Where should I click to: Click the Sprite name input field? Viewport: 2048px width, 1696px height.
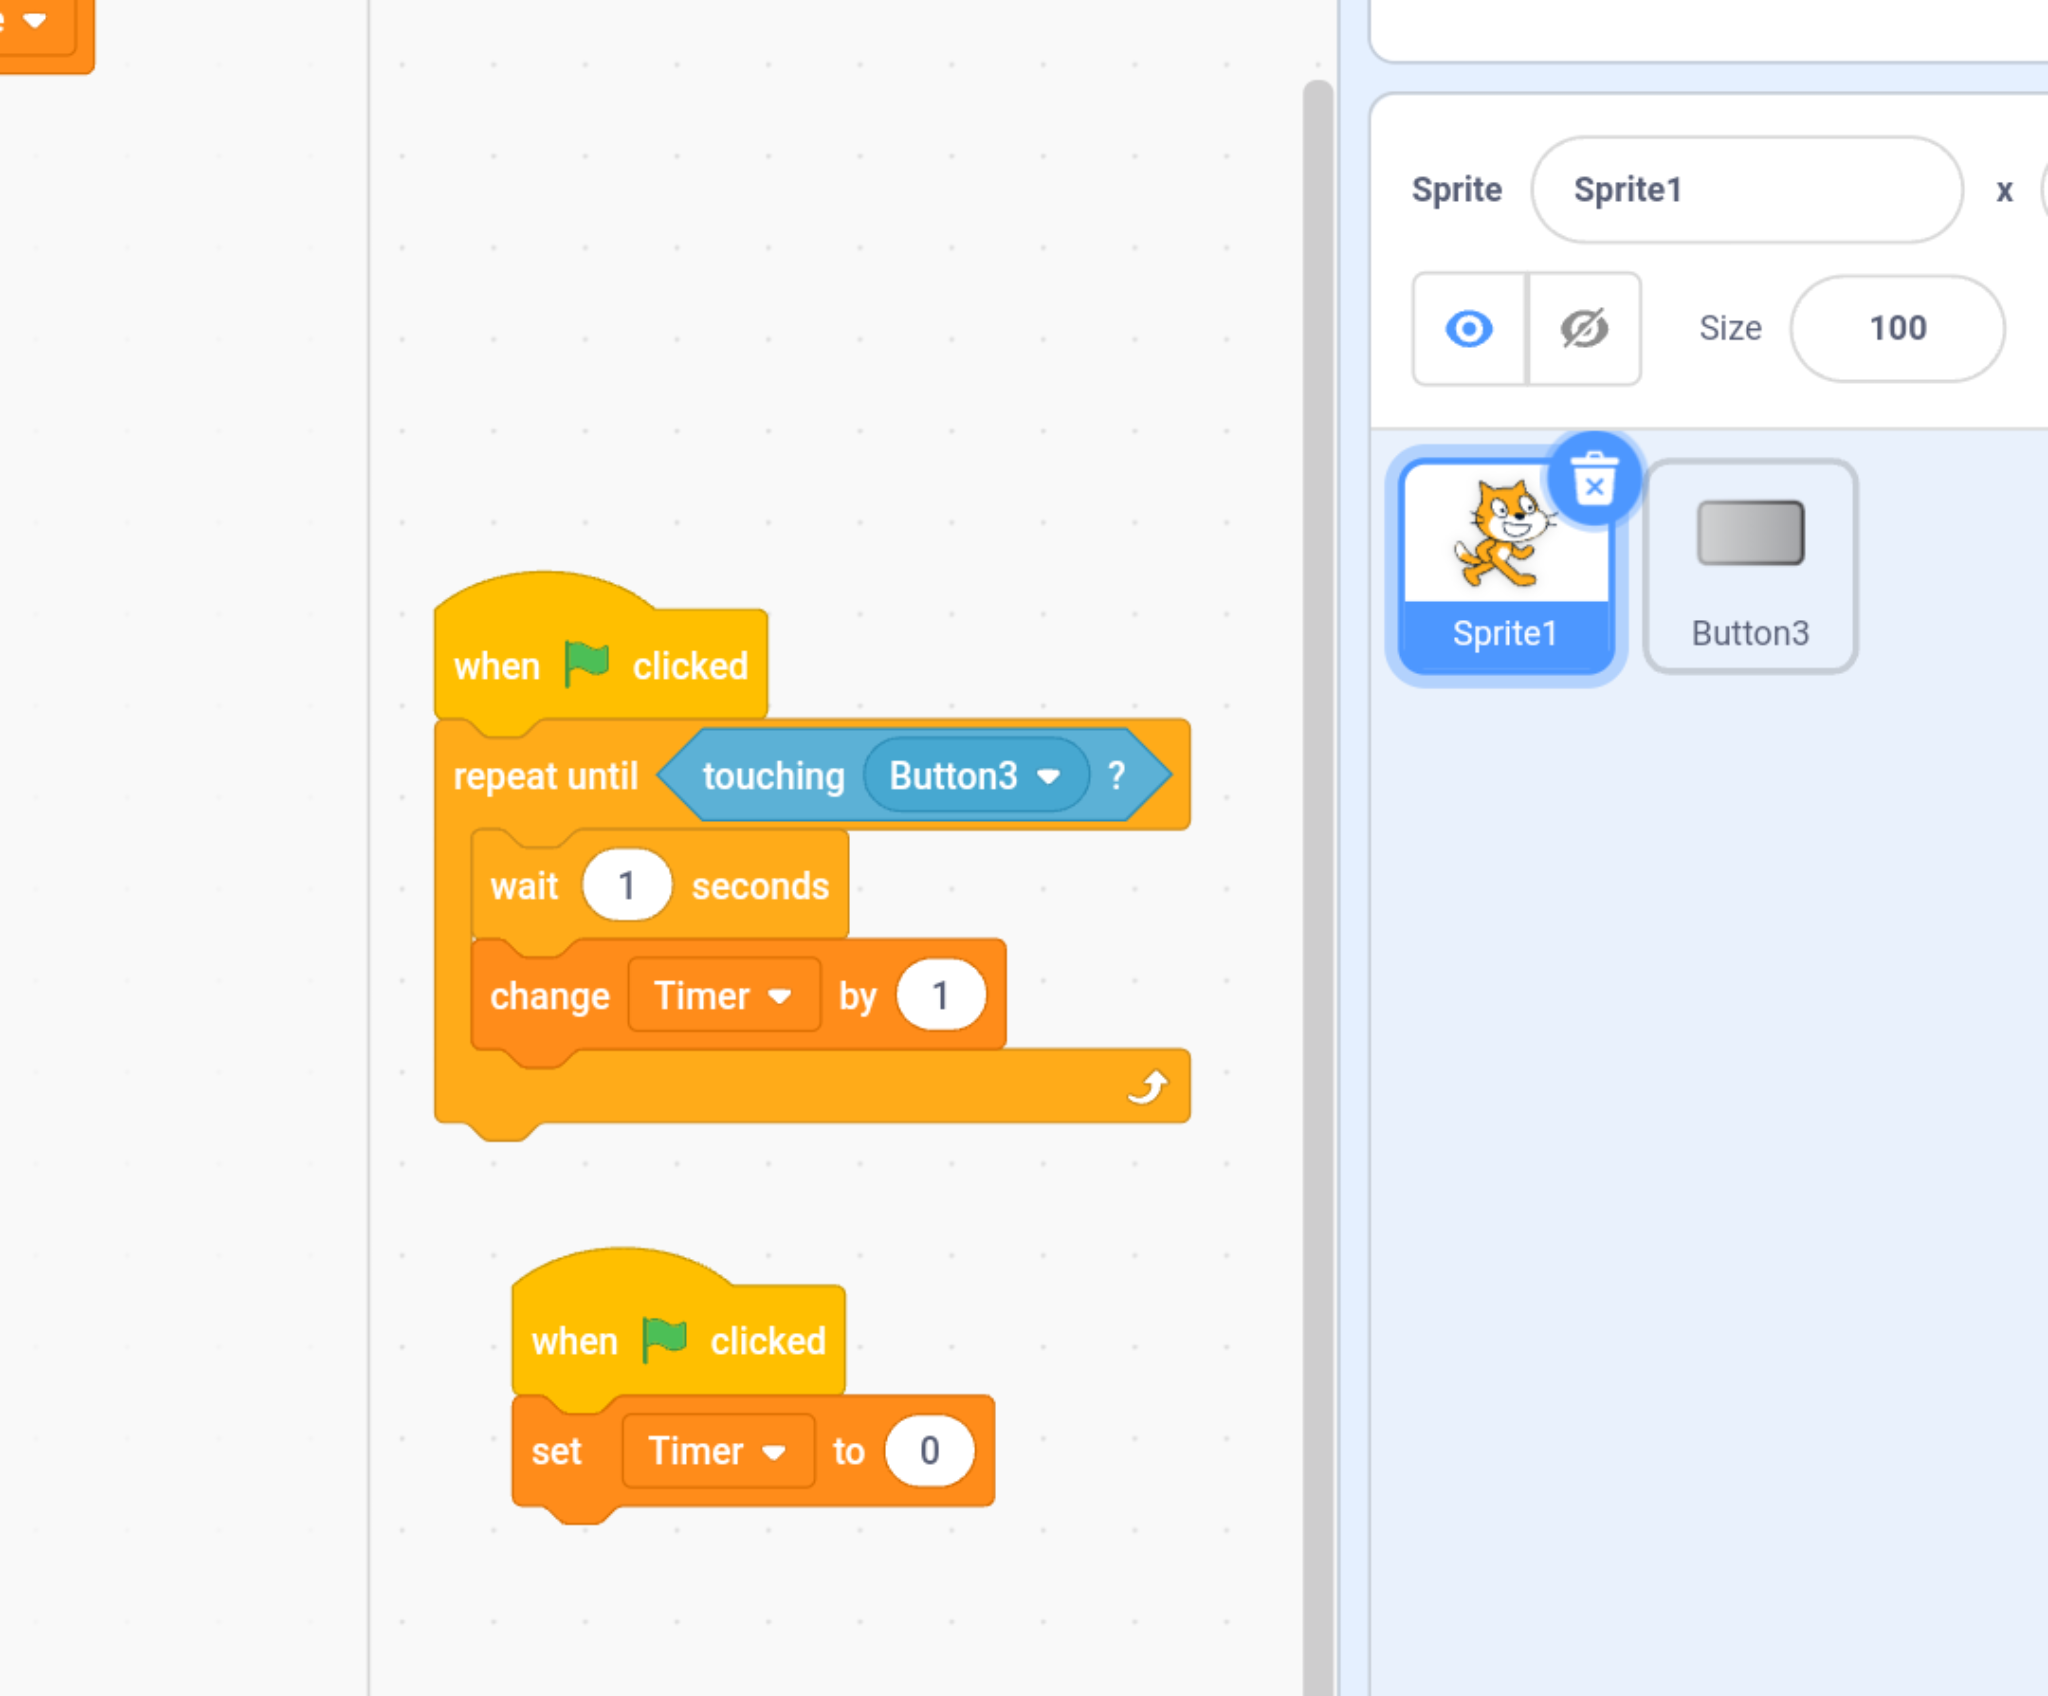point(1746,190)
